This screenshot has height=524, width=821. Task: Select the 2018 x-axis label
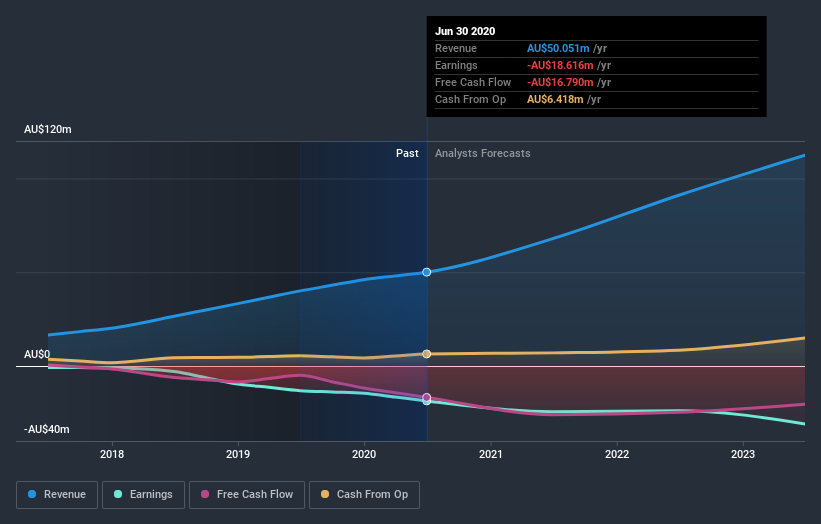click(112, 454)
